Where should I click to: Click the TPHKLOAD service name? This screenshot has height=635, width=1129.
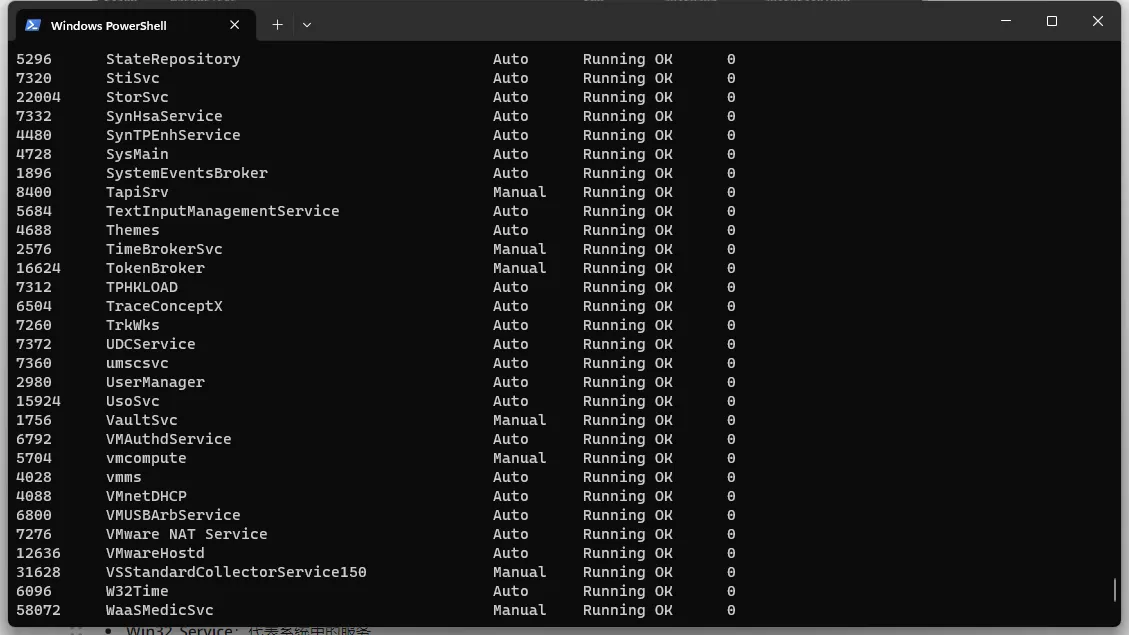point(142,287)
